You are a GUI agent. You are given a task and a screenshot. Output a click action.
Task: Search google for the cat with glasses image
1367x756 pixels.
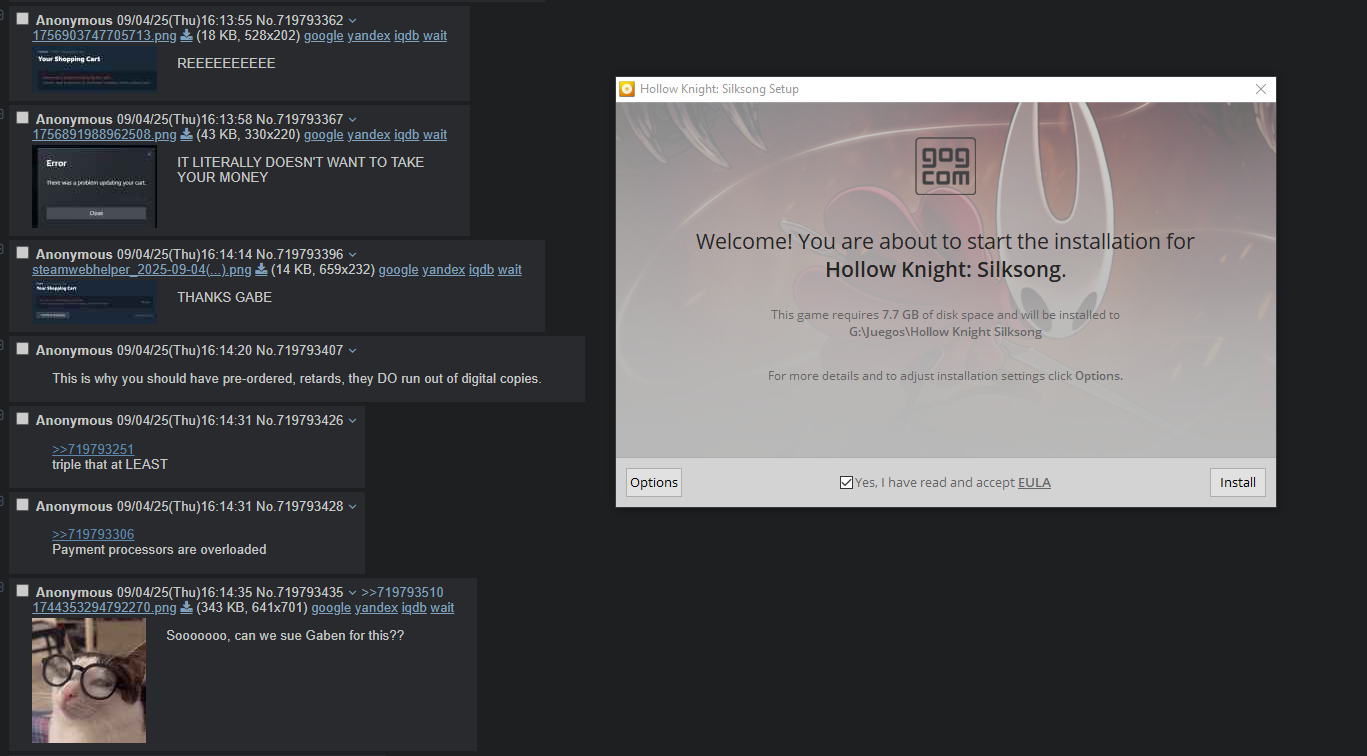coord(331,608)
